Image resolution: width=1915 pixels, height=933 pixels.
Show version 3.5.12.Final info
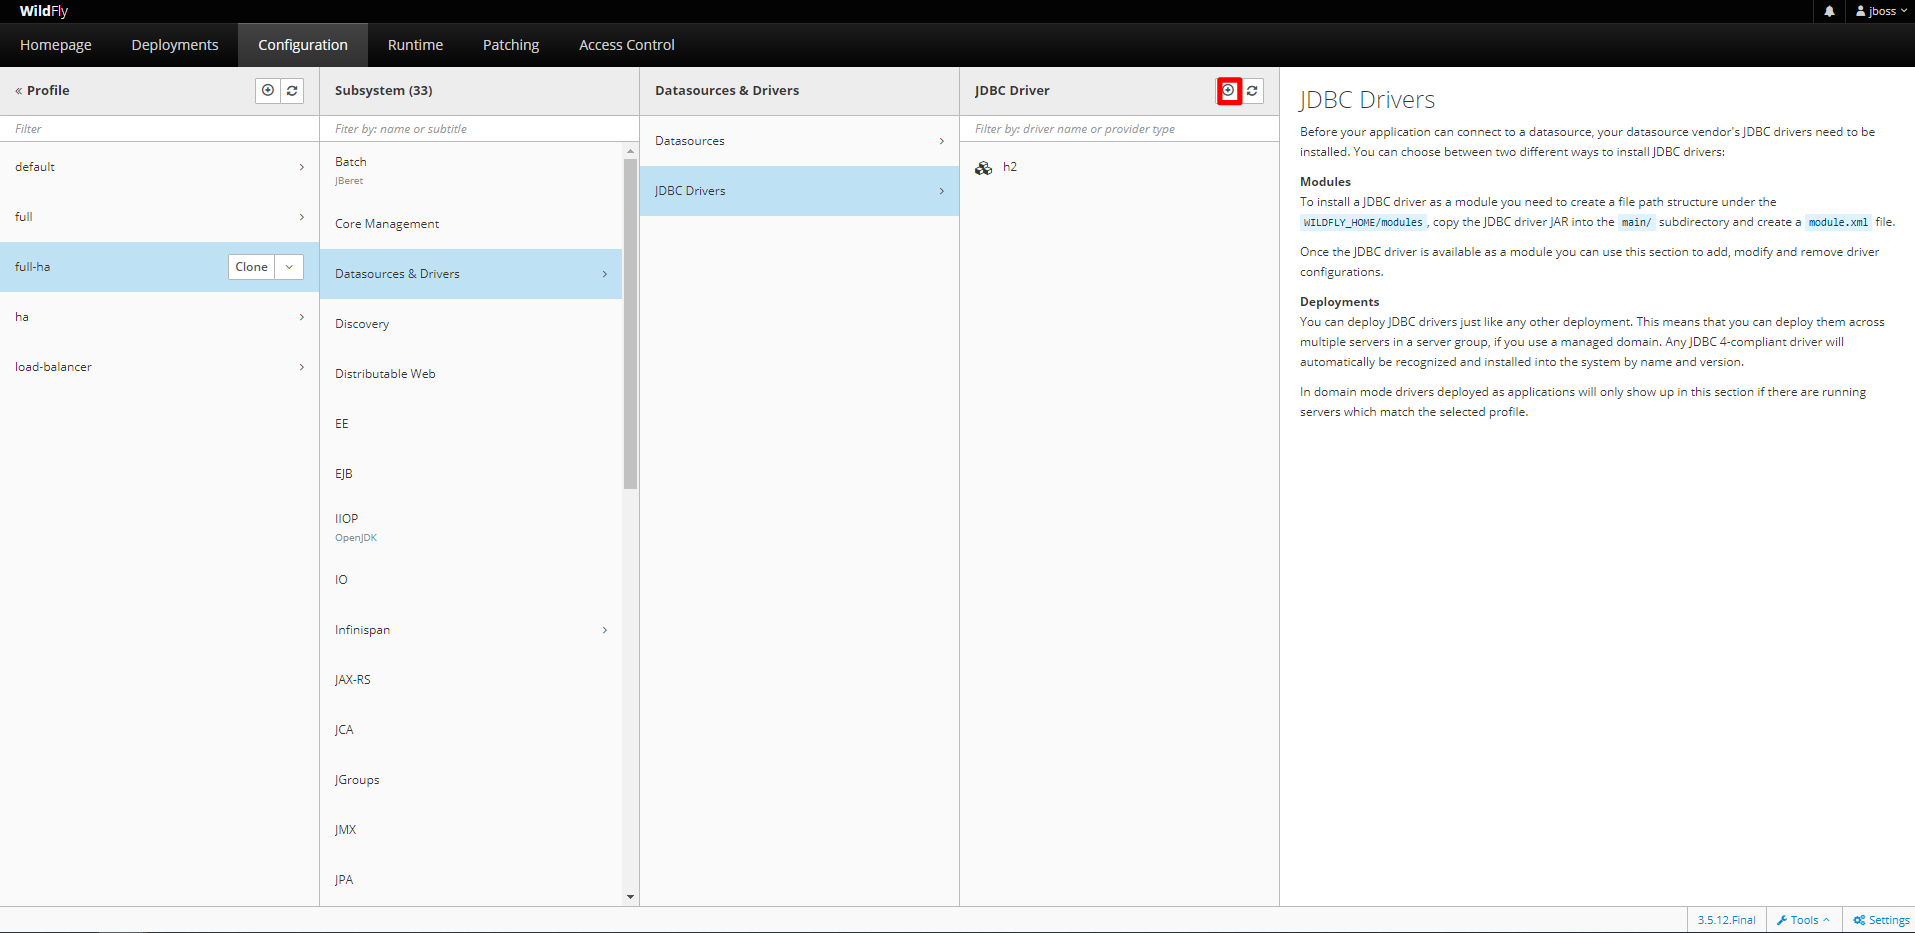[1726, 920]
